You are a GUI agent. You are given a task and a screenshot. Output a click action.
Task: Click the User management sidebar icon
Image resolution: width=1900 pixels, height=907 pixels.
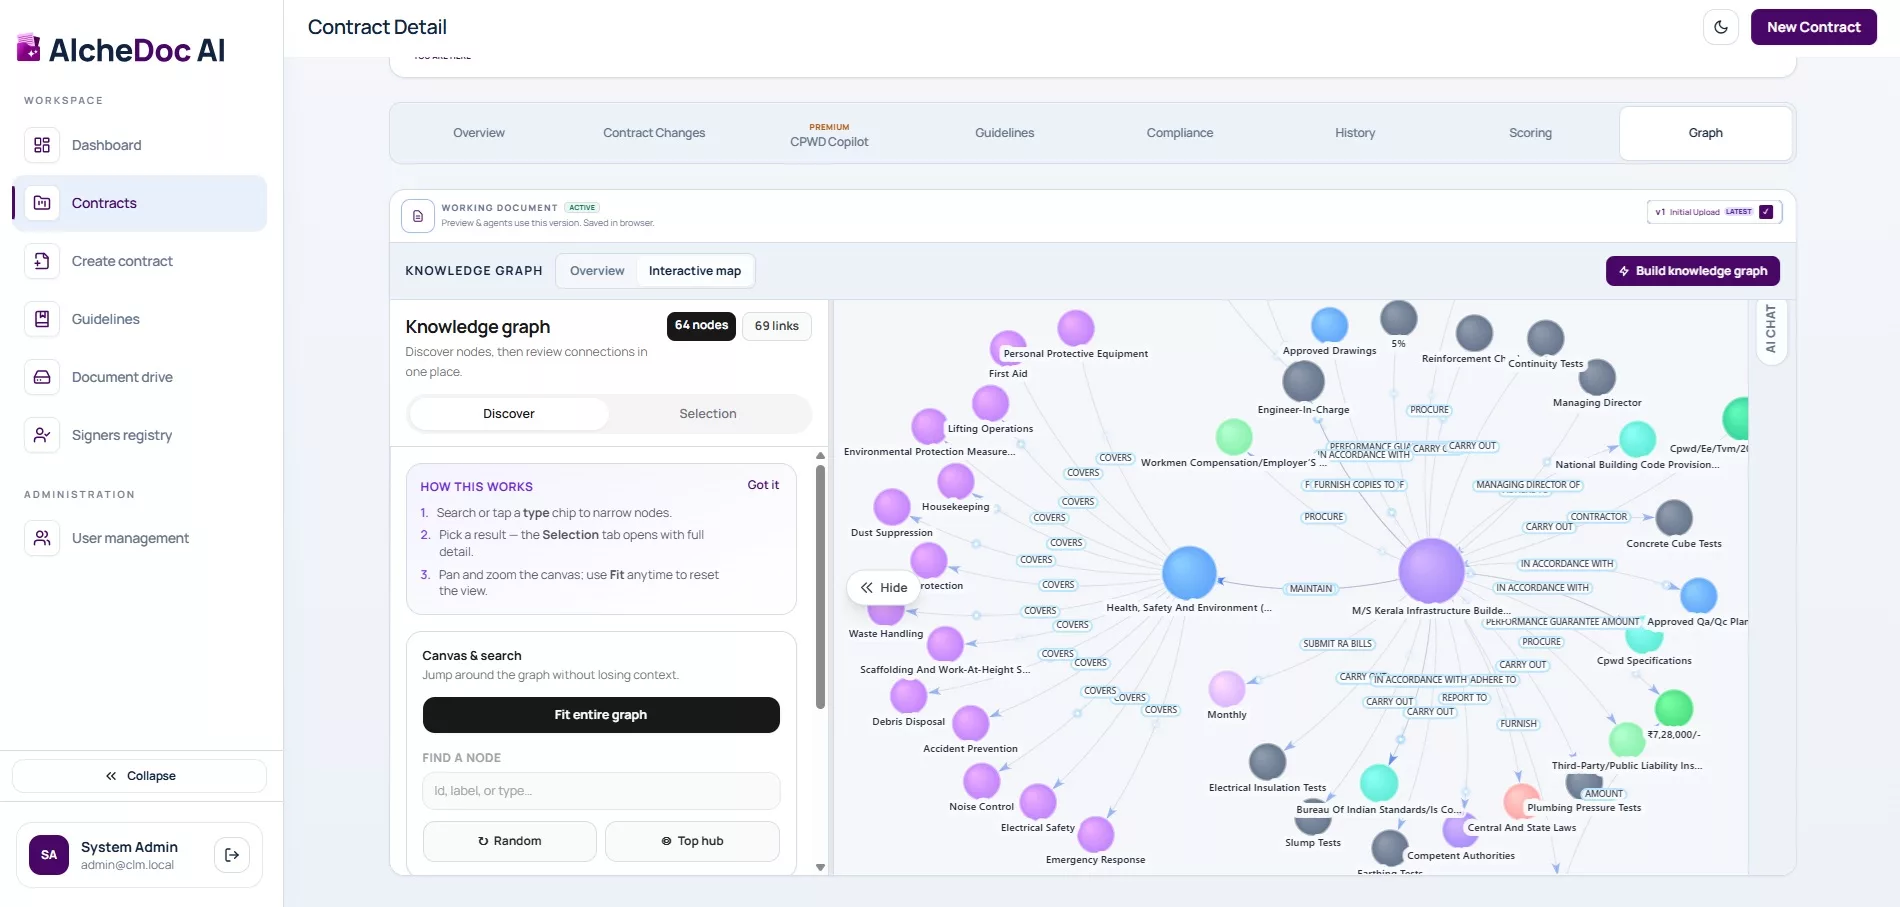pos(42,538)
